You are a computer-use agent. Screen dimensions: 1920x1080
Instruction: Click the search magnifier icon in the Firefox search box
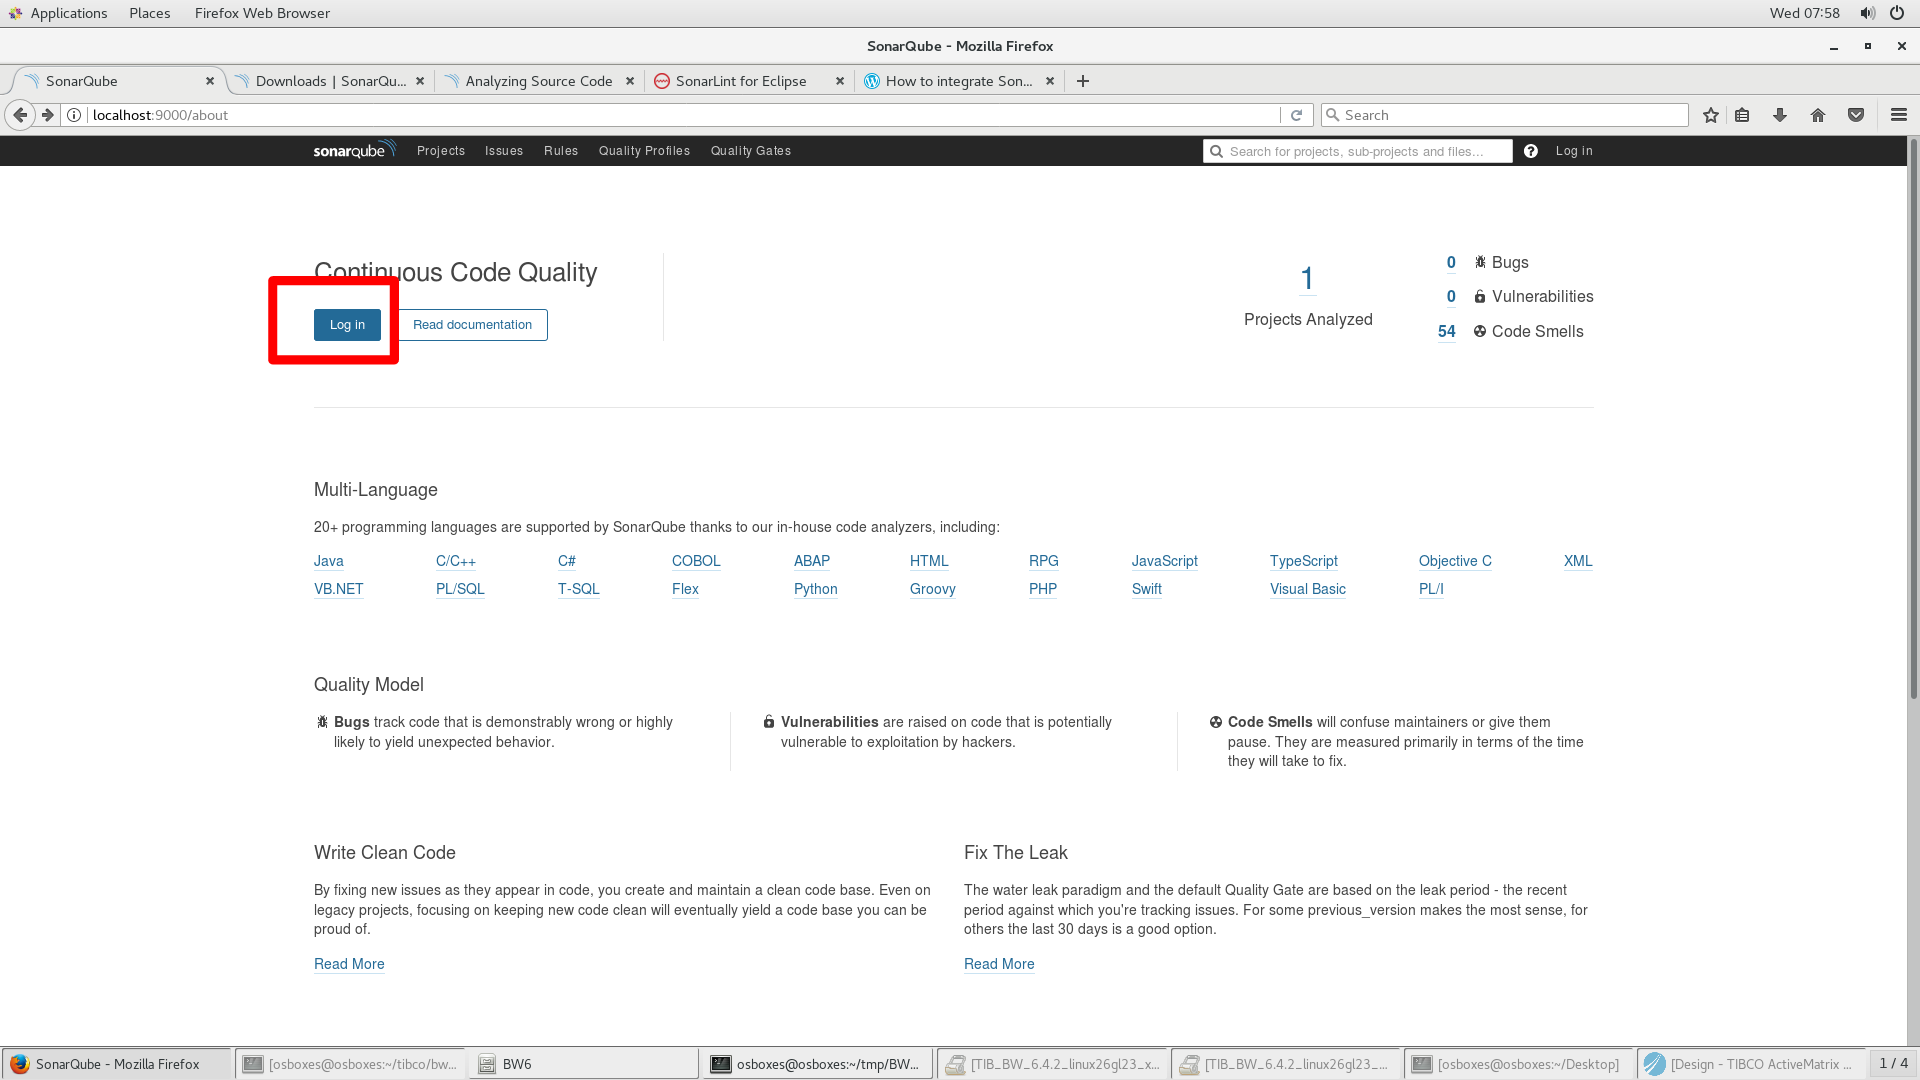click(1332, 115)
